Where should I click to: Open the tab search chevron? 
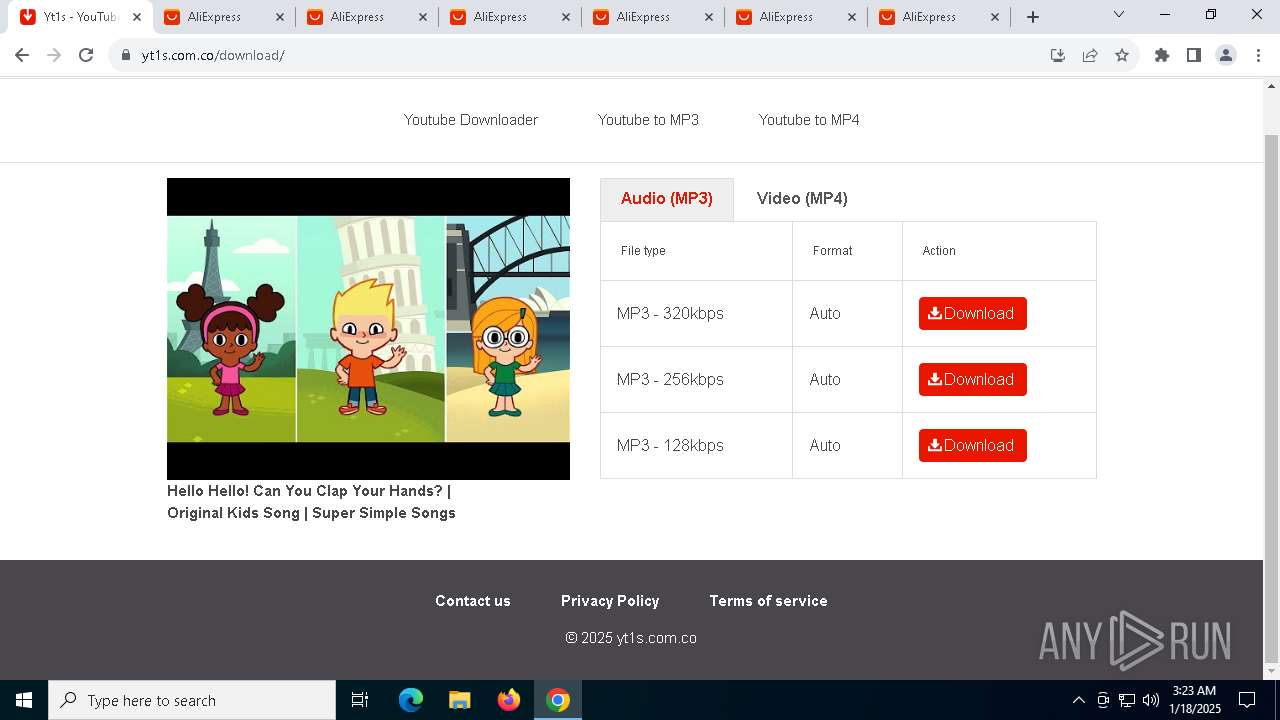1119,14
